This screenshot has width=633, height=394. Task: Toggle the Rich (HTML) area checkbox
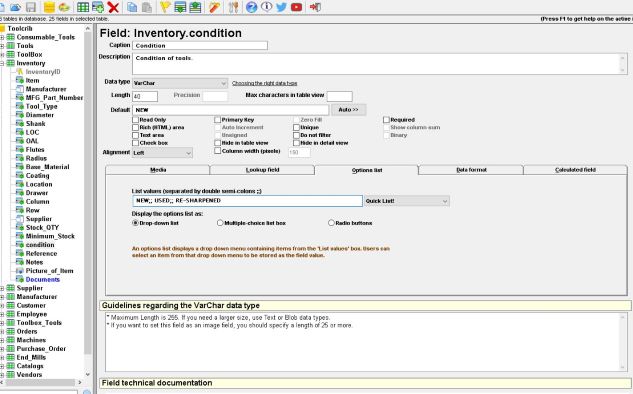135,128
